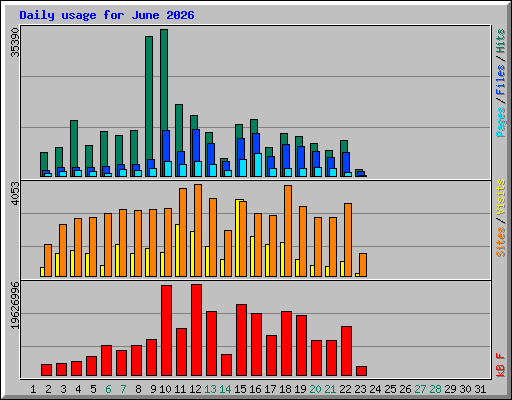Click the red KB bar for day 2
Screen dimensions: 512x400
coord(46,370)
